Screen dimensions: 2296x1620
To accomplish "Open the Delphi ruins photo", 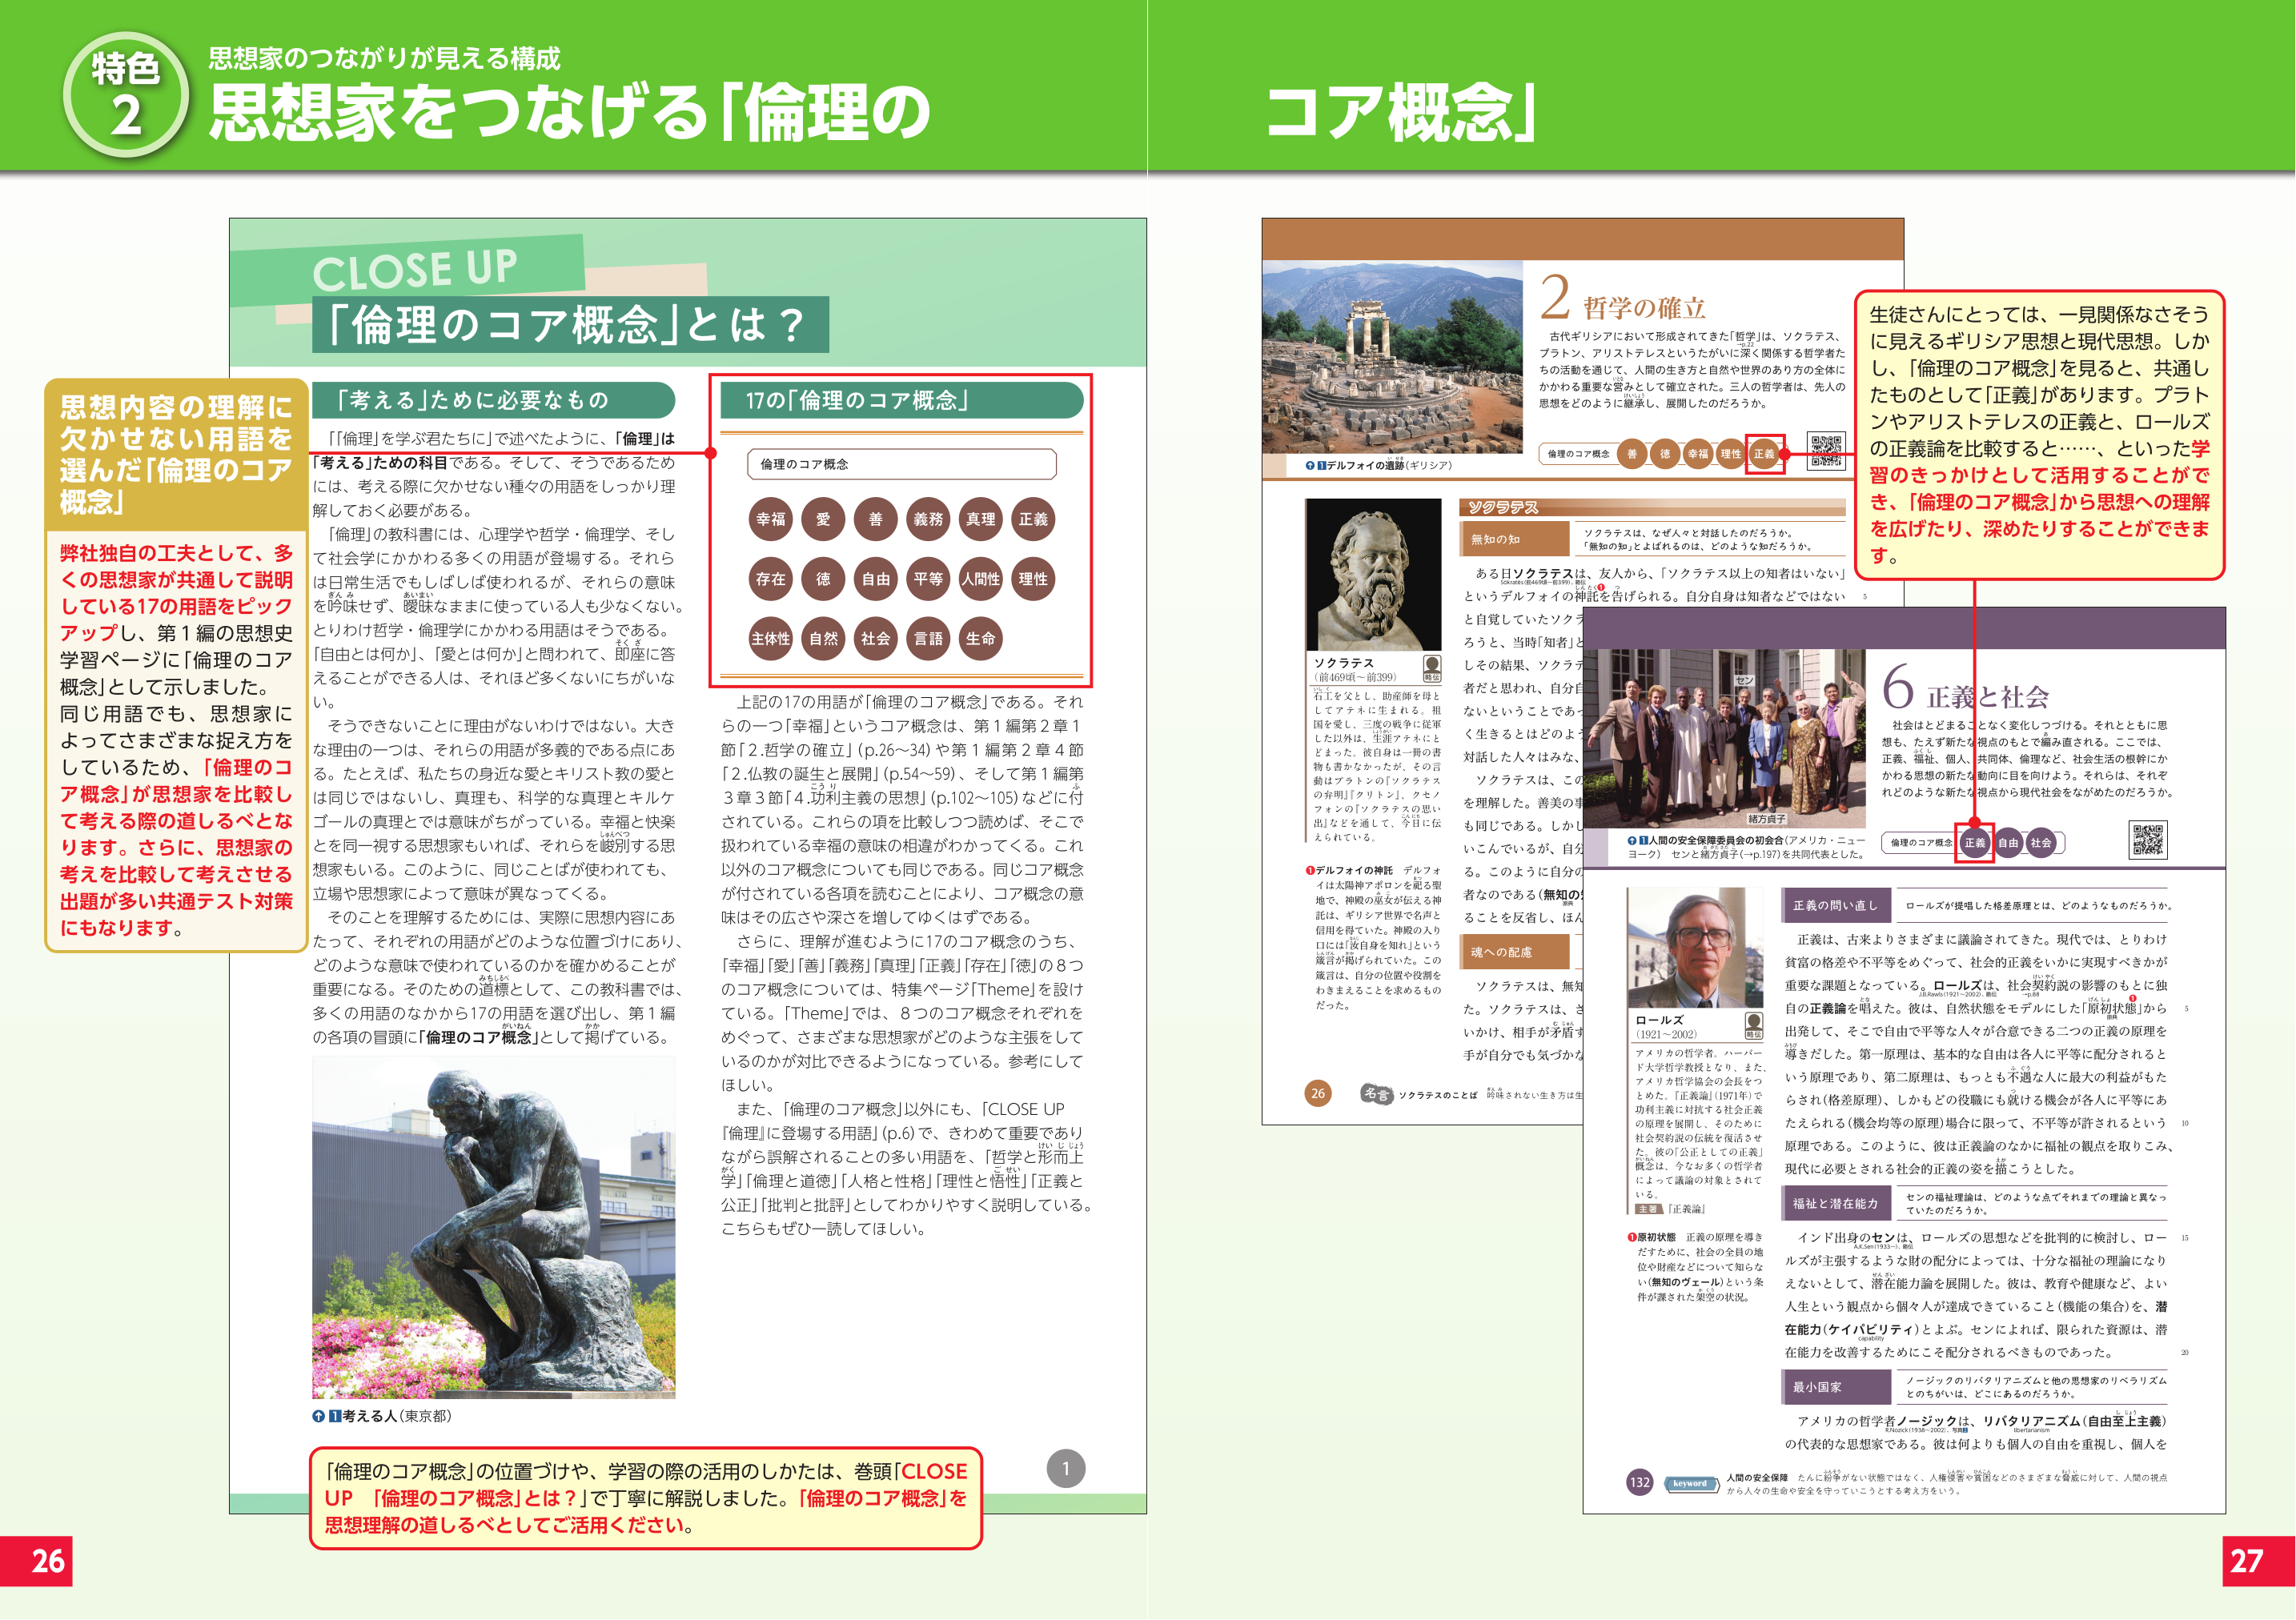I will [x=1392, y=358].
